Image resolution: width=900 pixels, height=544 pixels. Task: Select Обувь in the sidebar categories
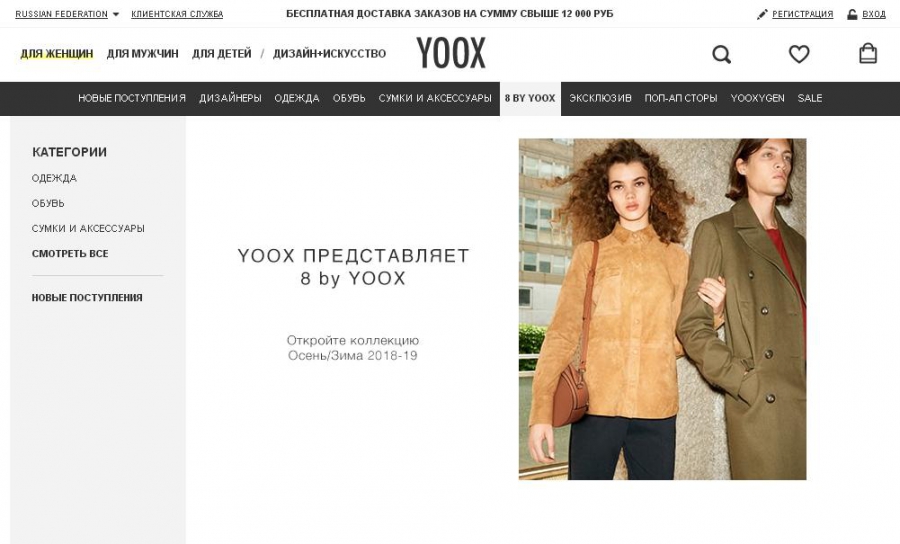coord(48,203)
